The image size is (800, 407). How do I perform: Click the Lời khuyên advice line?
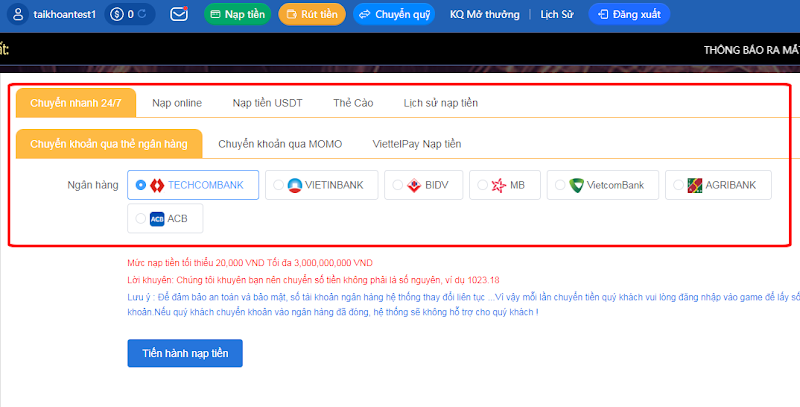pyautogui.click(x=313, y=280)
